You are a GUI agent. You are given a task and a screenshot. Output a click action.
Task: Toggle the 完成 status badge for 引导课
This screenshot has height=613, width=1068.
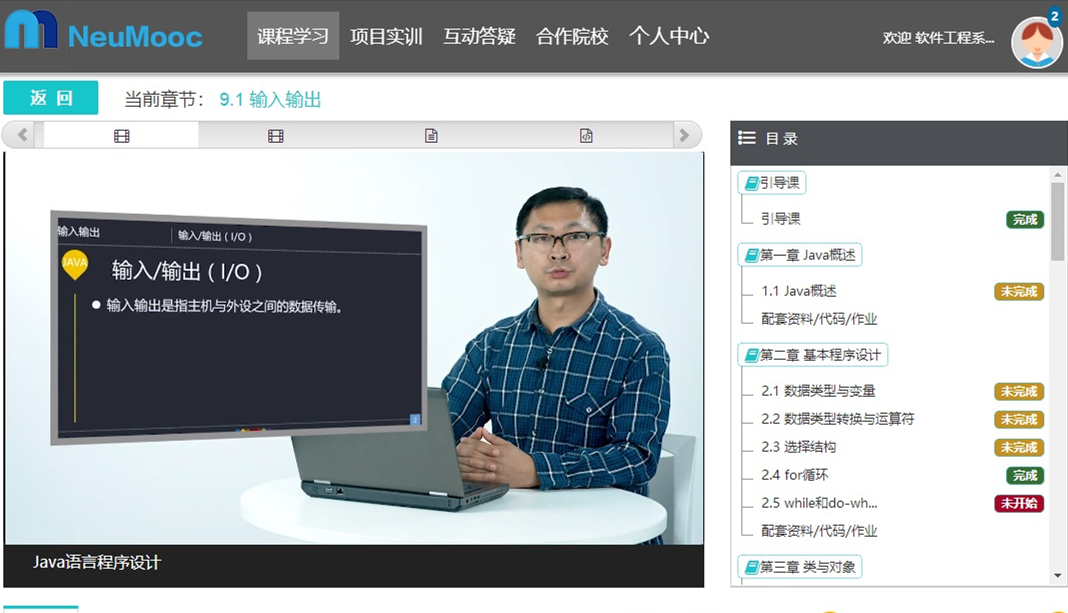[1024, 219]
